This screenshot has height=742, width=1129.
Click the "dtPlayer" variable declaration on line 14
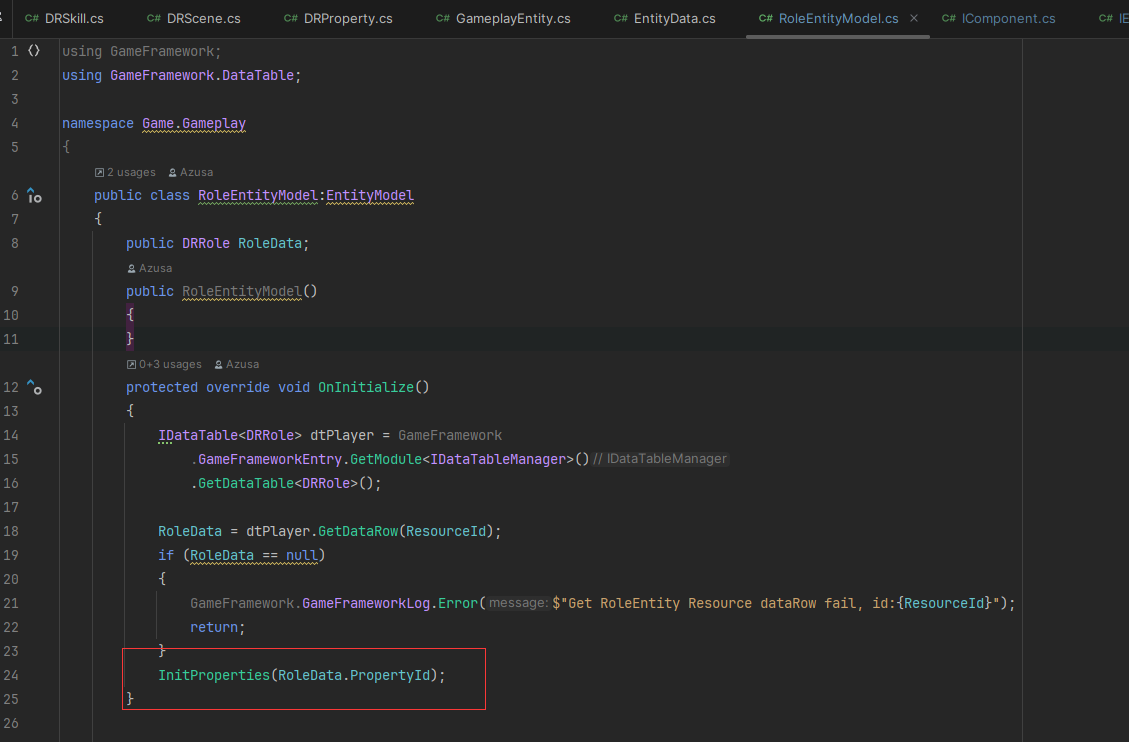(342, 435)
